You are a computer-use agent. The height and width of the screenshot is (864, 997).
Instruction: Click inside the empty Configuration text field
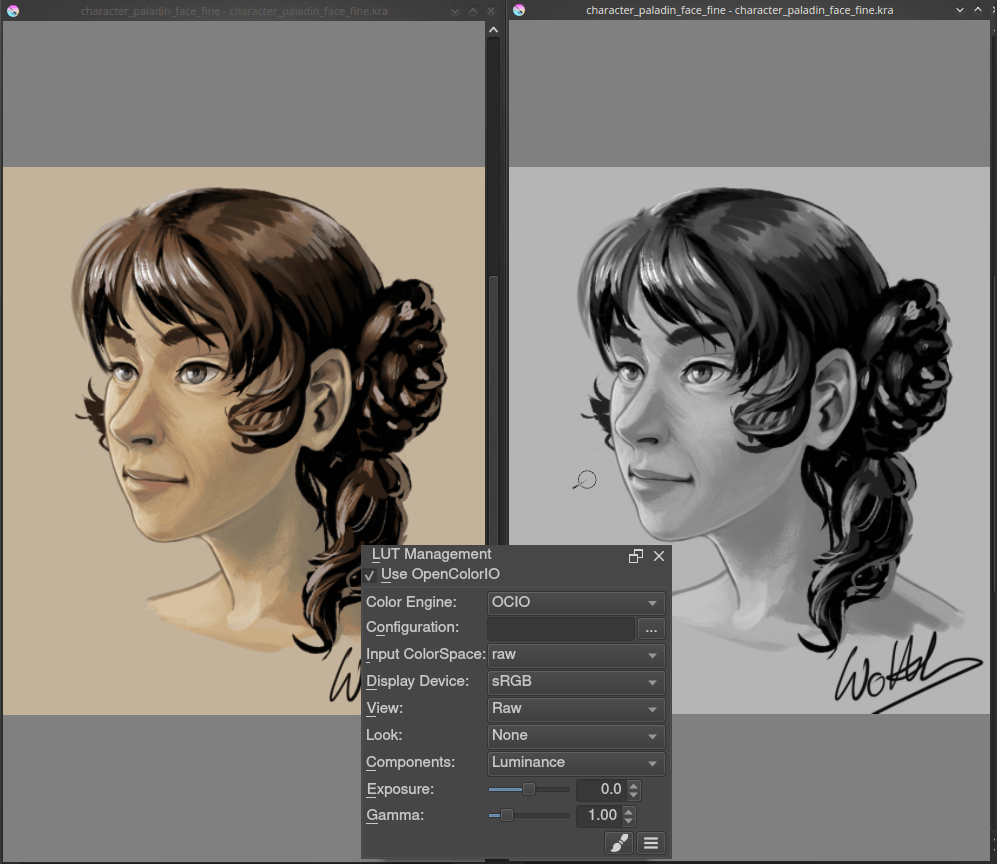(x=560, y=628)
